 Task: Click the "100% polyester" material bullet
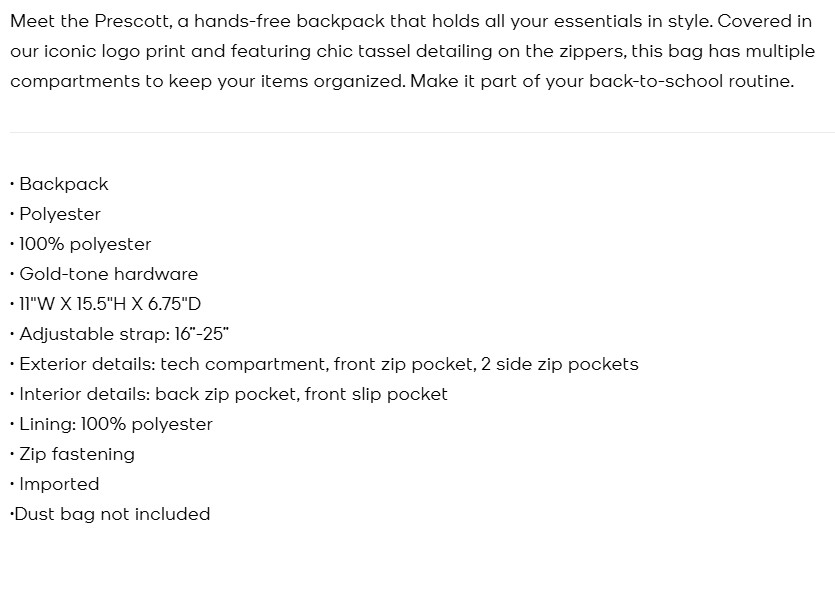pos(85,244)
